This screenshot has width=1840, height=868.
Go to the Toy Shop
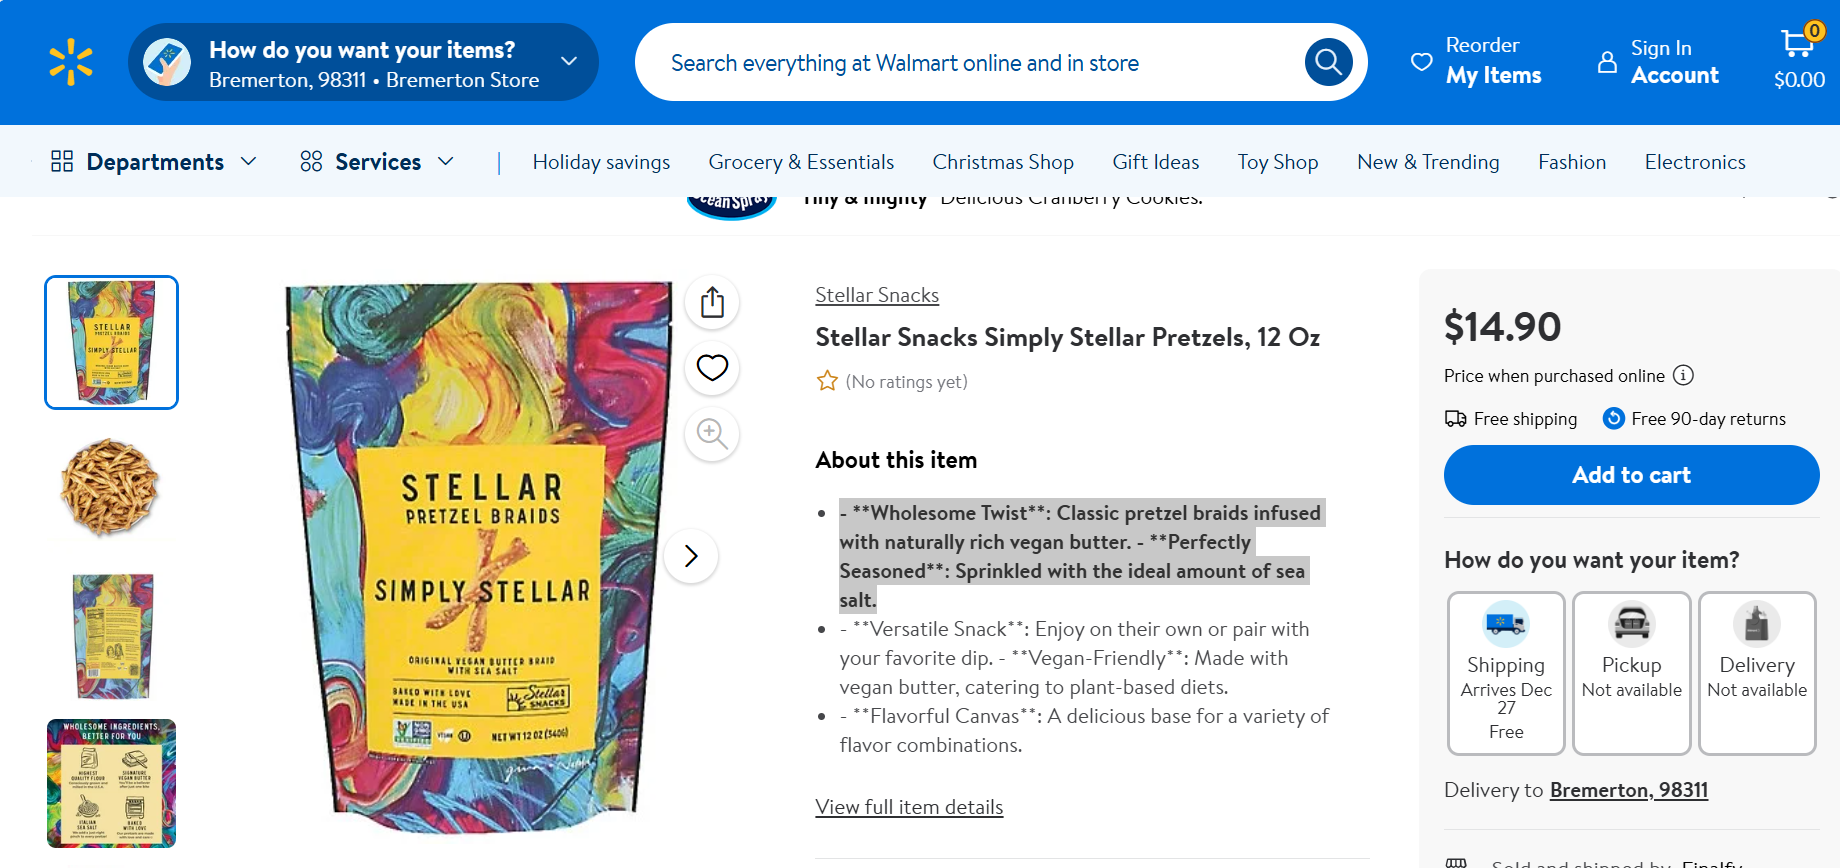[1277, 162]
